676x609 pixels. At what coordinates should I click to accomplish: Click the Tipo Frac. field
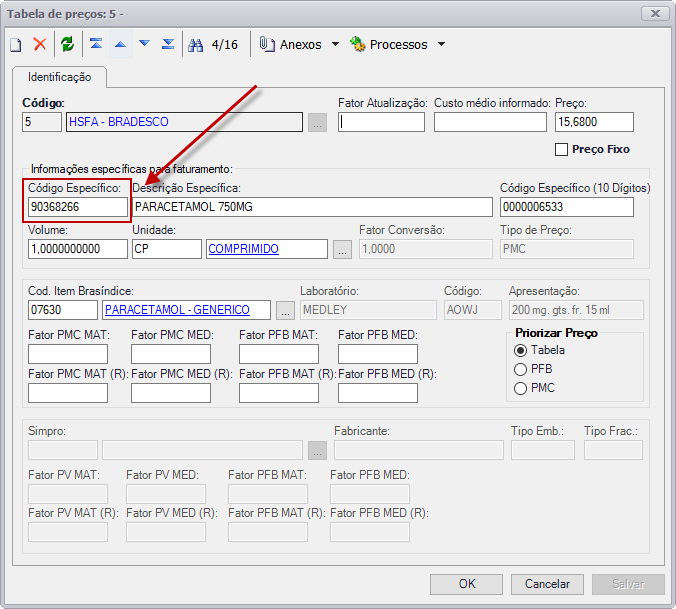coord(613,450)
